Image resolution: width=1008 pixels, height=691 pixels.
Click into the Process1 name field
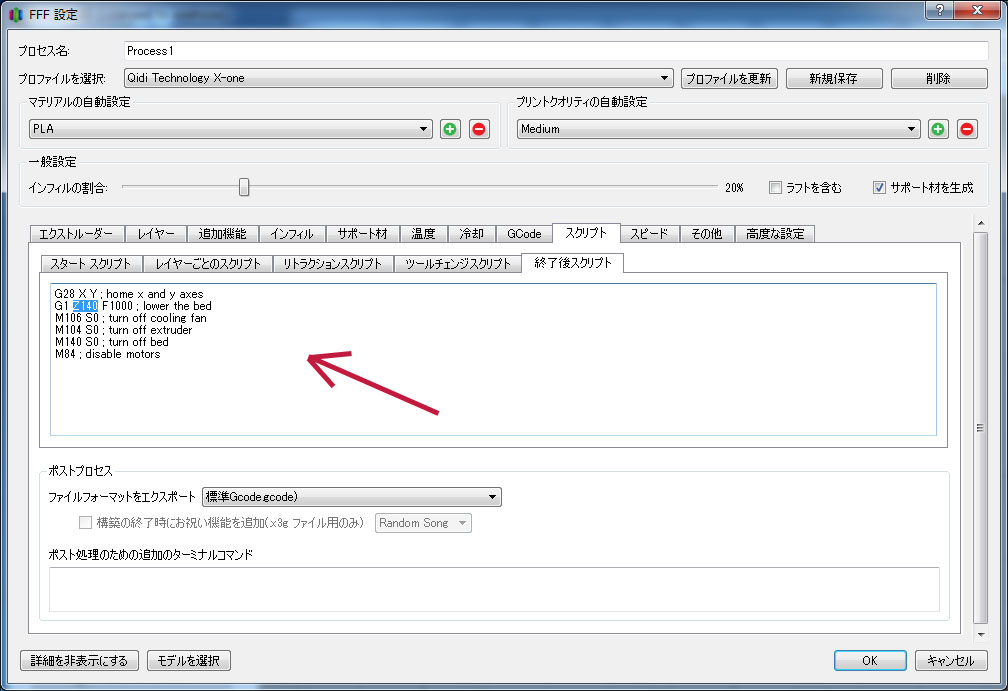coord(555,50)
